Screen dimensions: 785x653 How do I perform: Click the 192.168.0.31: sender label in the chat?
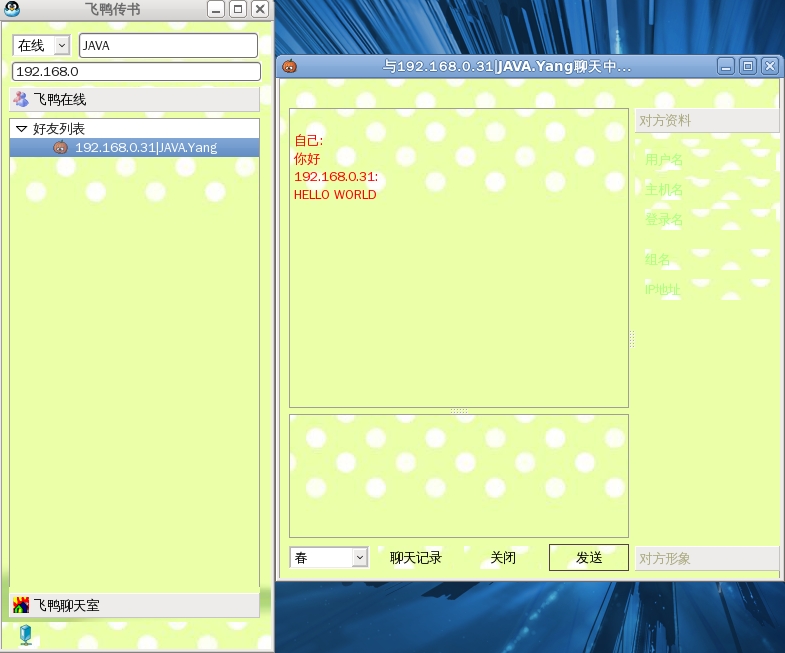click(336, 177)
